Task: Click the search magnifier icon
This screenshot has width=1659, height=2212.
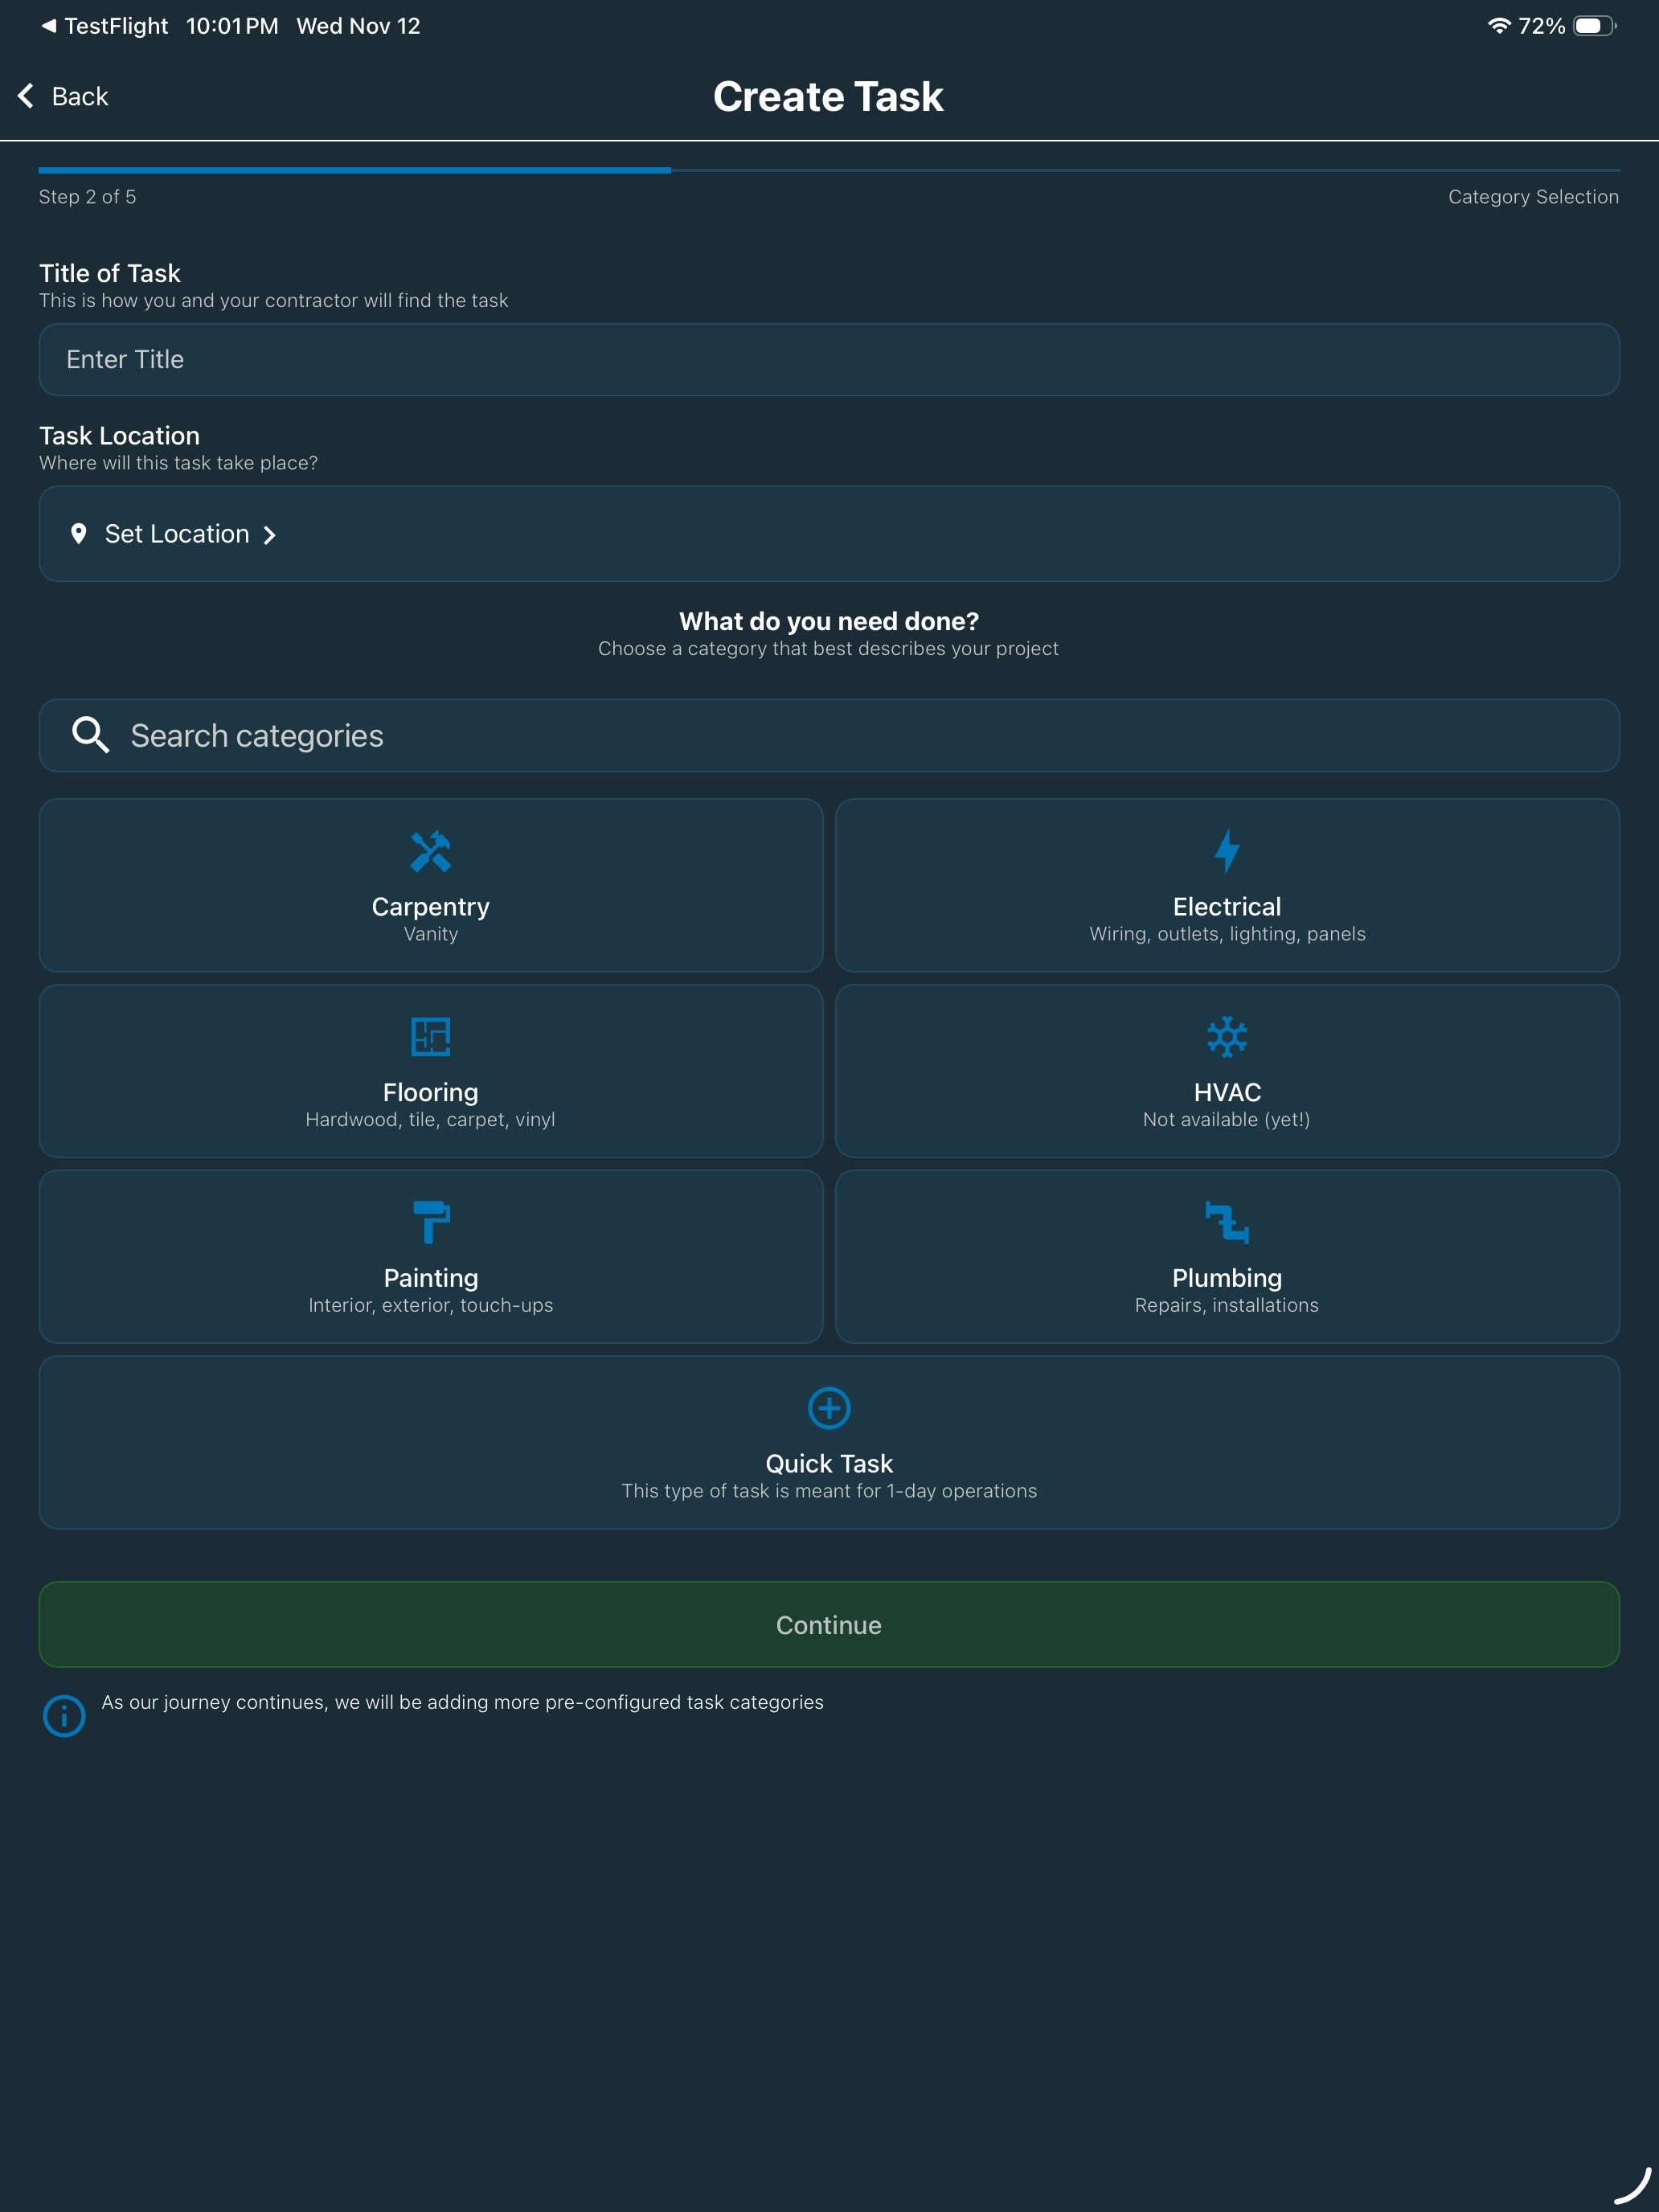Action: pyautogui.click(x=90, y=735)
